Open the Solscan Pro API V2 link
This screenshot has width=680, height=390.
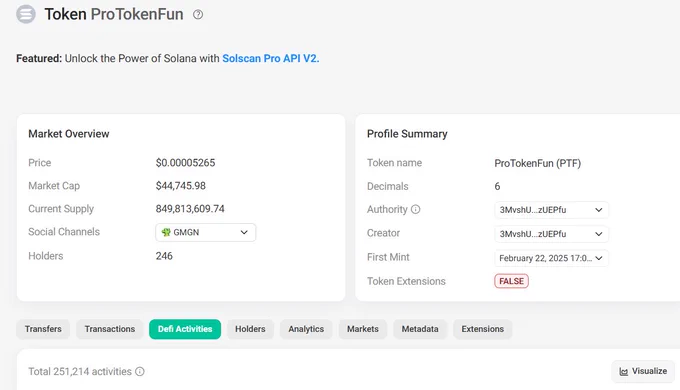click(x=271, y=58)
